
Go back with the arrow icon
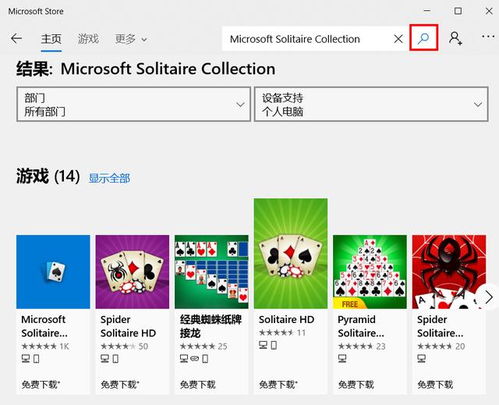(16, 39)
